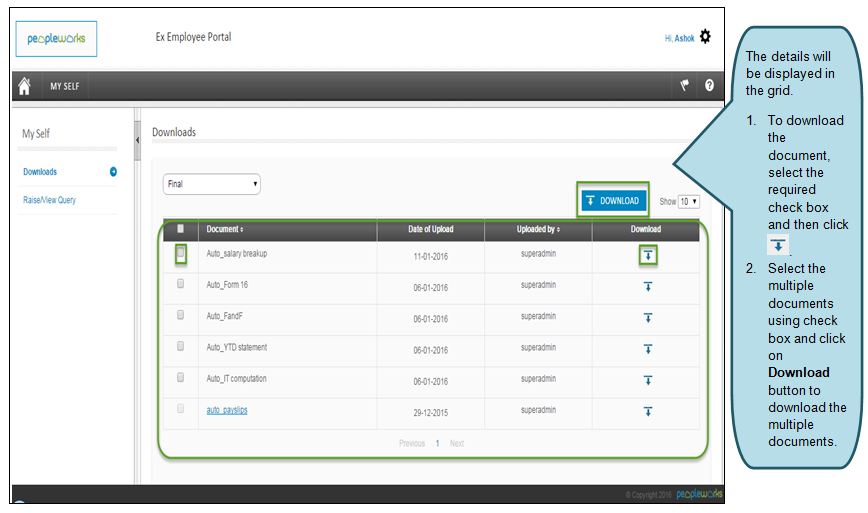This screenshot has height=513, width=868.
Task: Sort table by Document column header
Action: click(x=225, y=229)
